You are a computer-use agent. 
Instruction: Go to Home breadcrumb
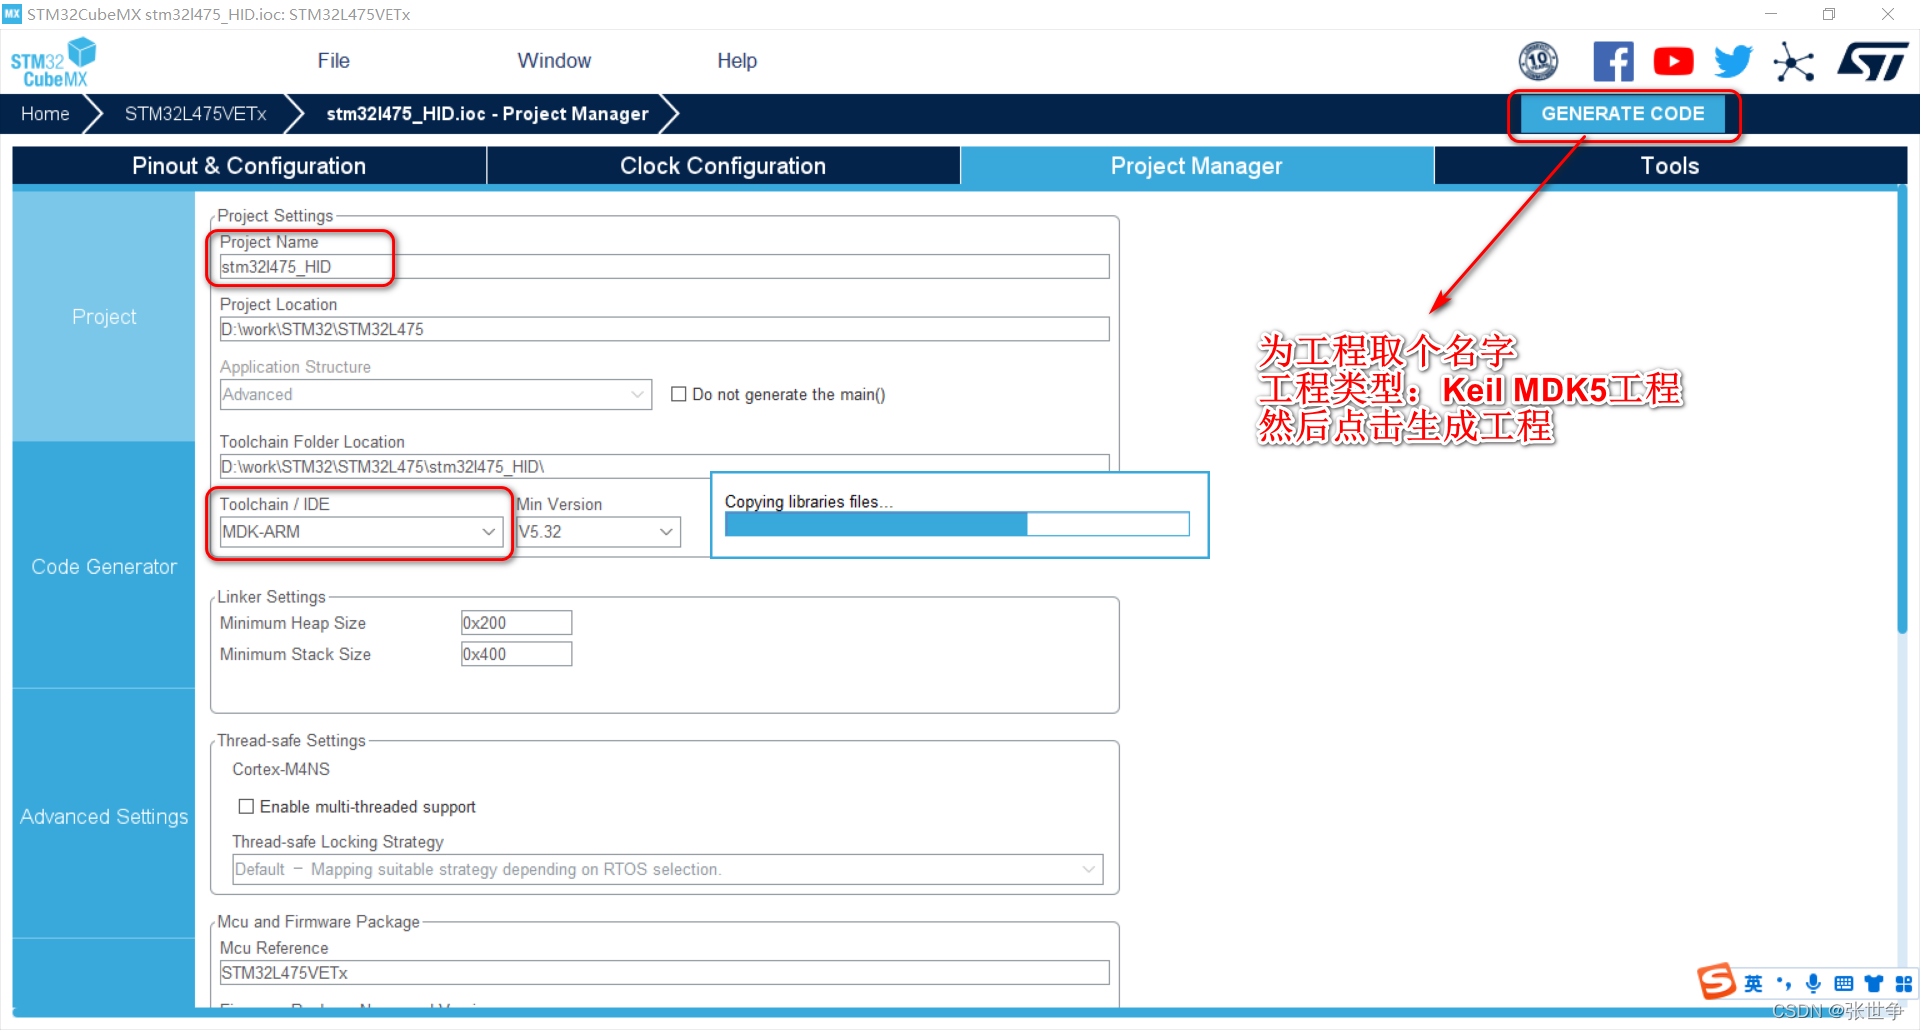[45, 114]
